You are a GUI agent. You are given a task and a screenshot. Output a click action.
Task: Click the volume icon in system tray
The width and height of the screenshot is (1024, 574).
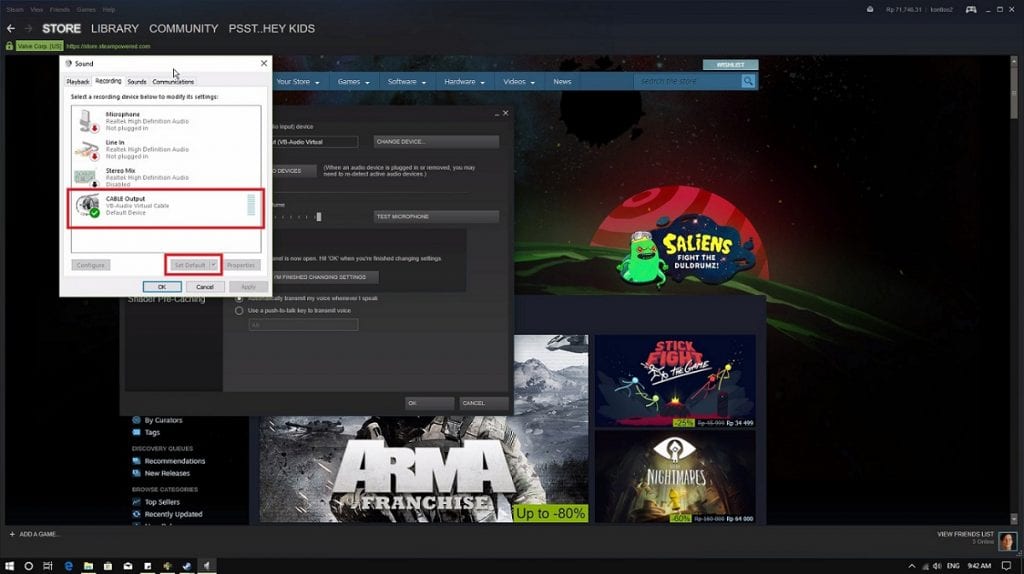tap(937, 566)
